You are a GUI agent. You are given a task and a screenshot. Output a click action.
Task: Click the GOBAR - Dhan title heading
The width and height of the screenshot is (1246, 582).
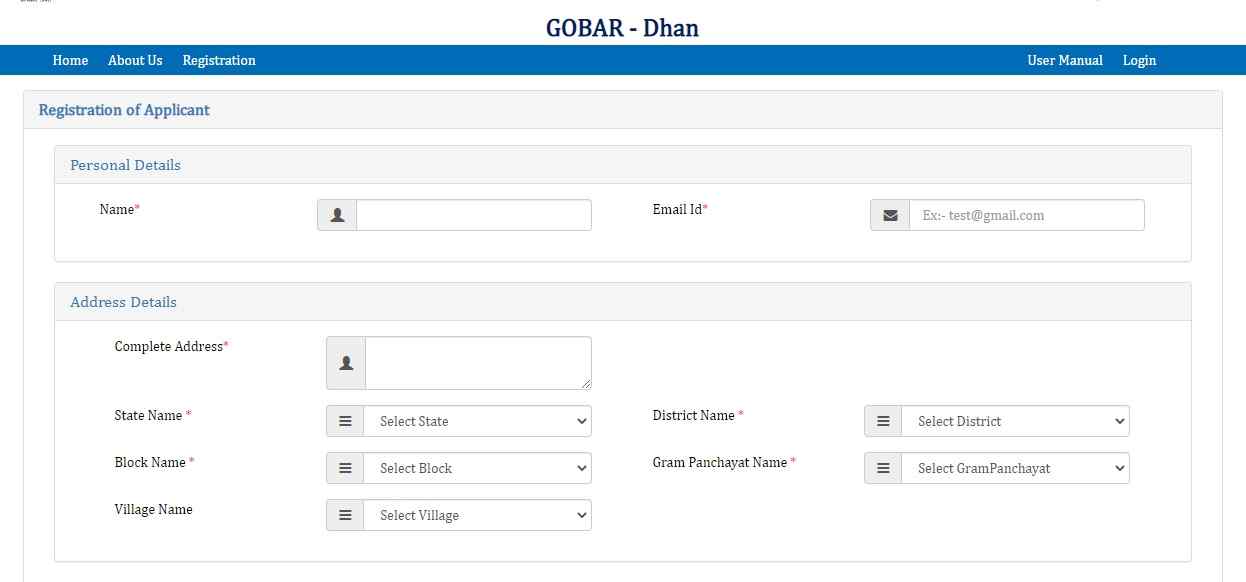click(x=622, y=28)
